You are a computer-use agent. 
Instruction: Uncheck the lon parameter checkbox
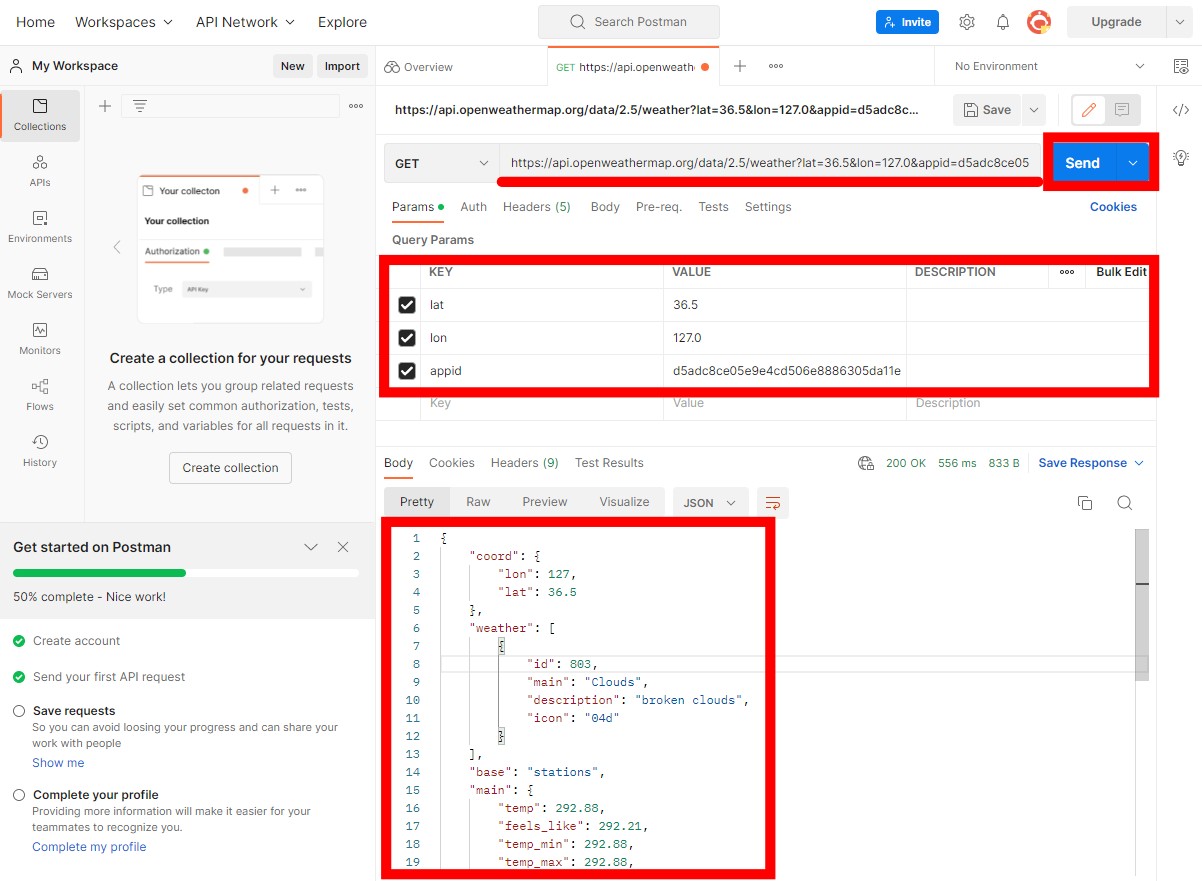point(407,338)
